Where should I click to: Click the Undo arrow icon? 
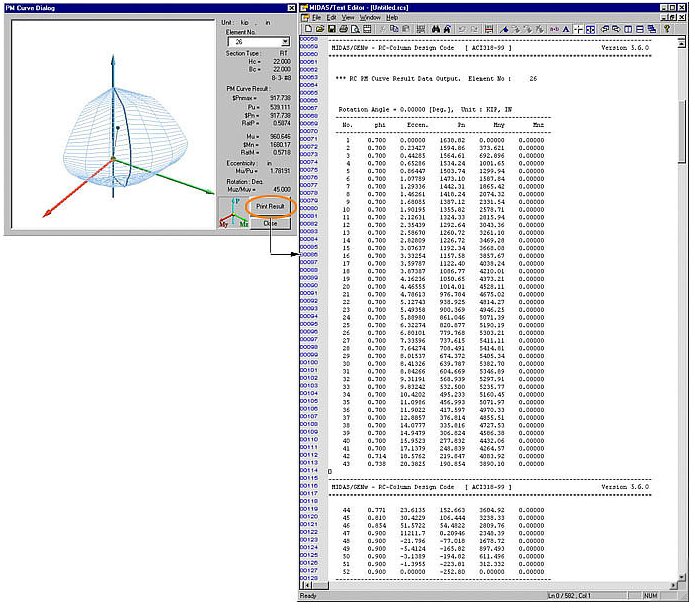(x=462, y=29)
